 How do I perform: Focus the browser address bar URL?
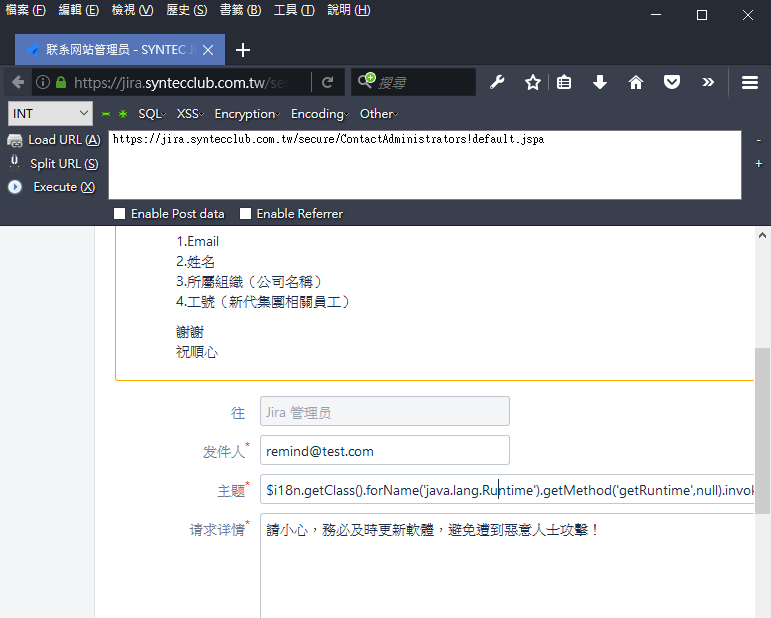(180, 83)
